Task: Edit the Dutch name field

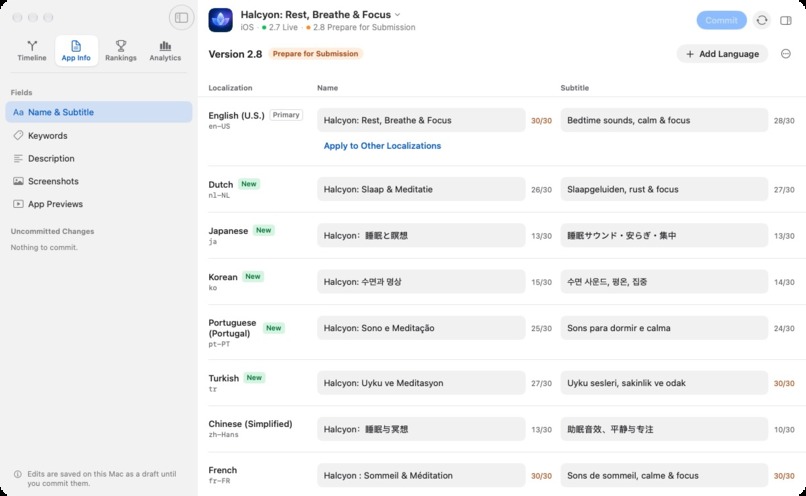Action: [x=421, y=189]
